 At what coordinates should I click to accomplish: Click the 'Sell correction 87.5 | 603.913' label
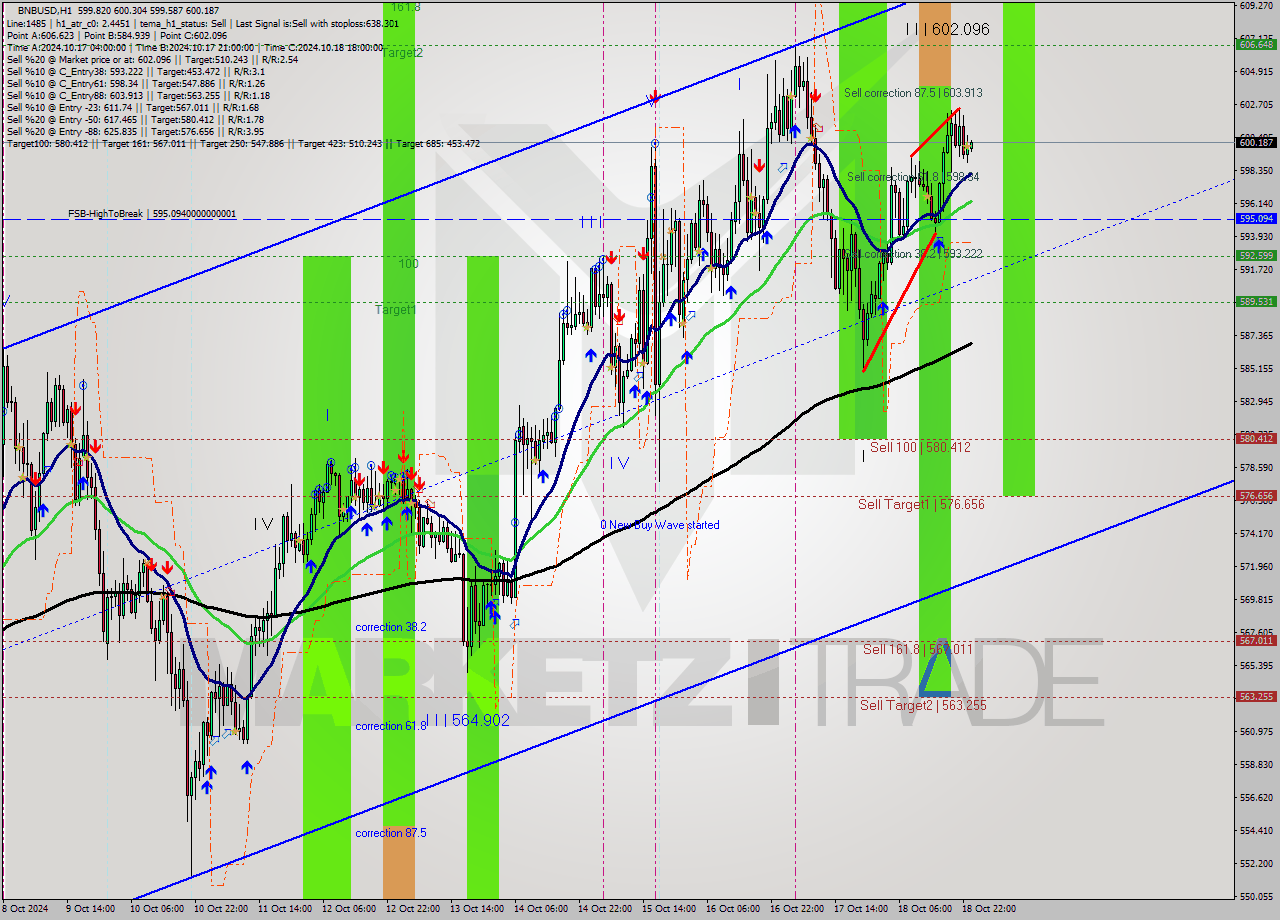[913, 92]
